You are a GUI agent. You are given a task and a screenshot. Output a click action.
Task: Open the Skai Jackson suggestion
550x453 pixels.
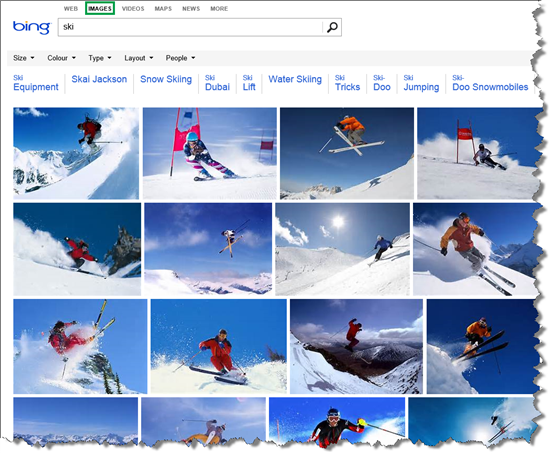(99, 79)
